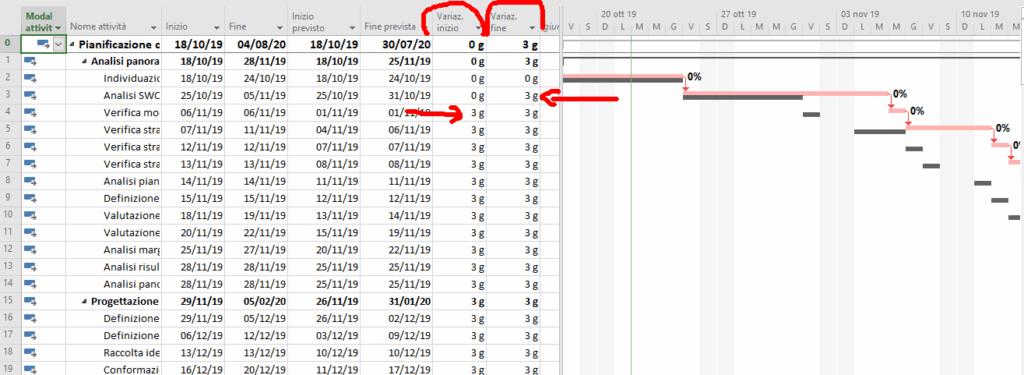Click the task mode icon for Analisi risul row
The height and width of the screenshot is (375, 1024).
point(30,267)
